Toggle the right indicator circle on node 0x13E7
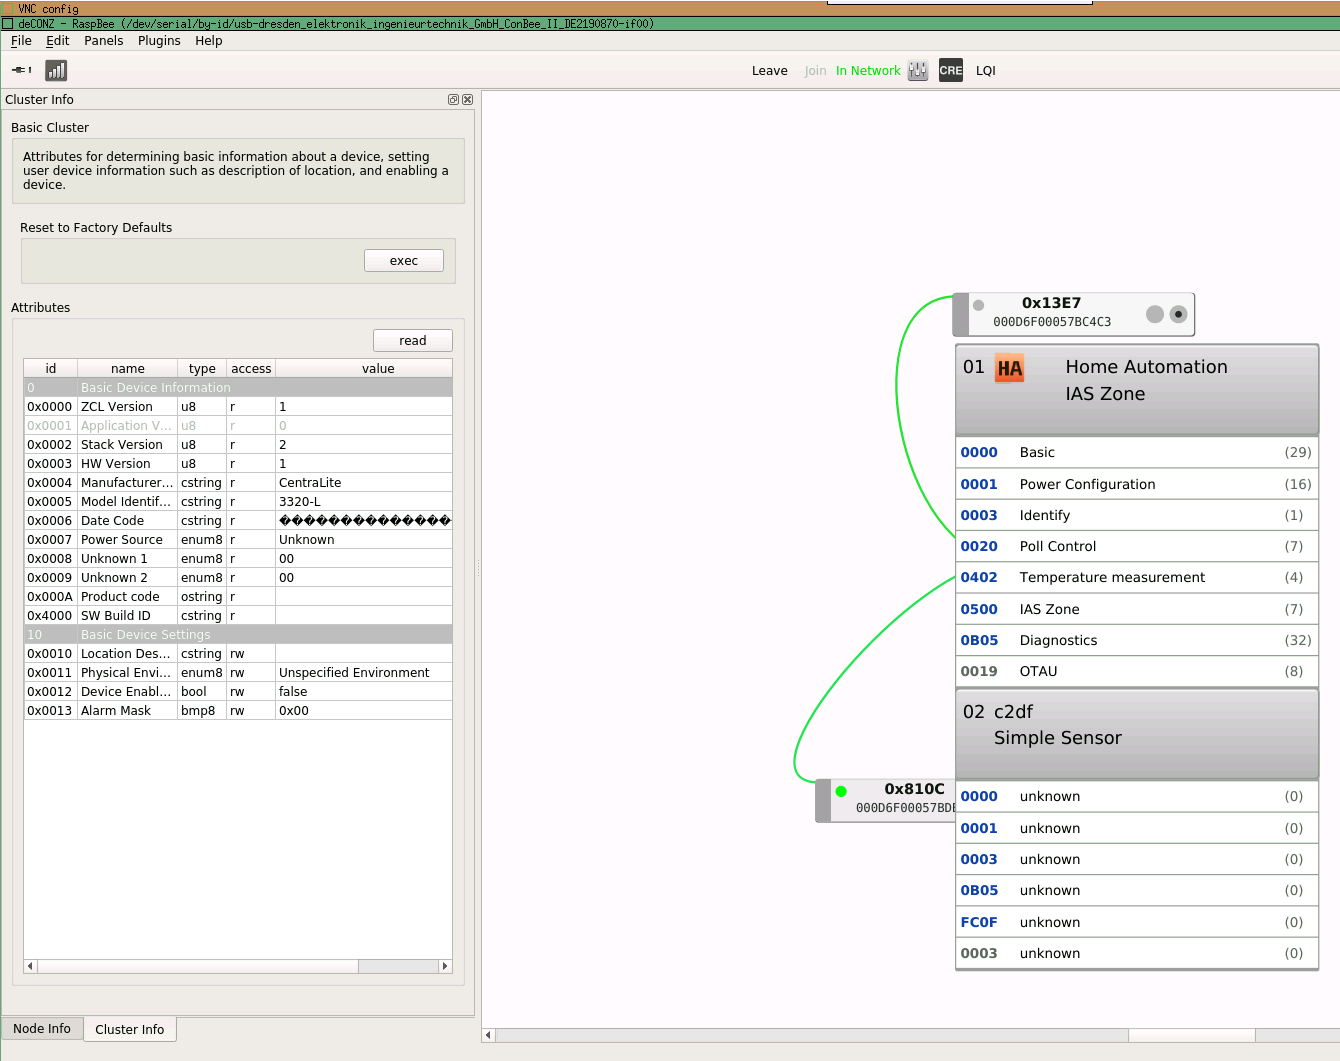1340x1061 pixels. tap(1178, 313)
